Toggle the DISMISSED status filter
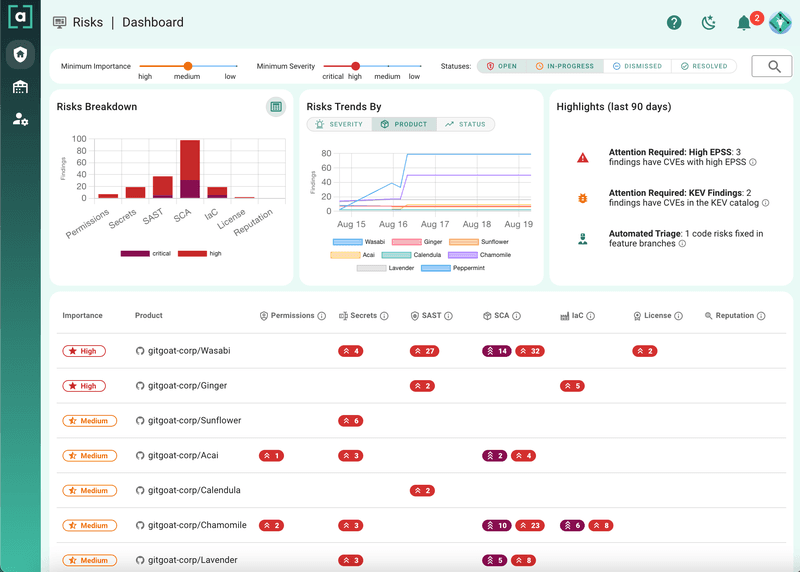The image size is (800, 572). click(637, 66)
